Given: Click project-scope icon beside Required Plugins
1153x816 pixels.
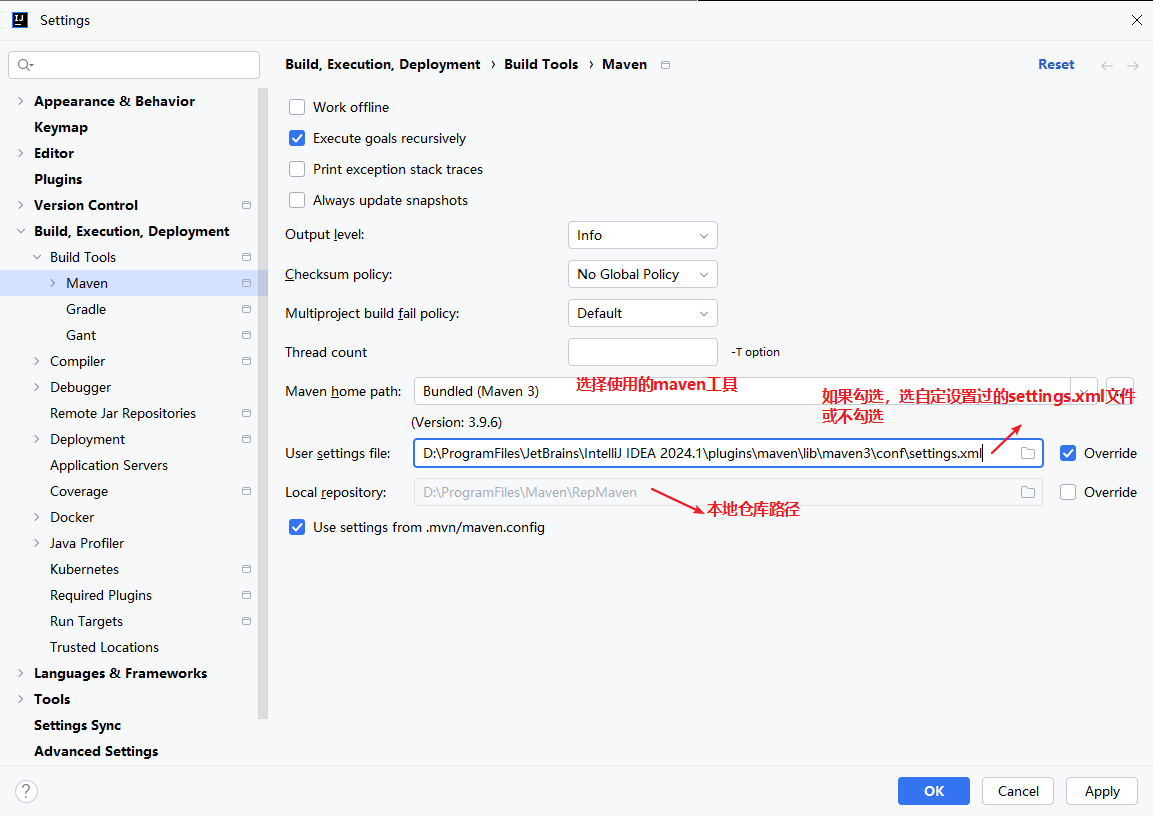Looking at the screenshot, I should pyautogui.click(x=246, y=595).
